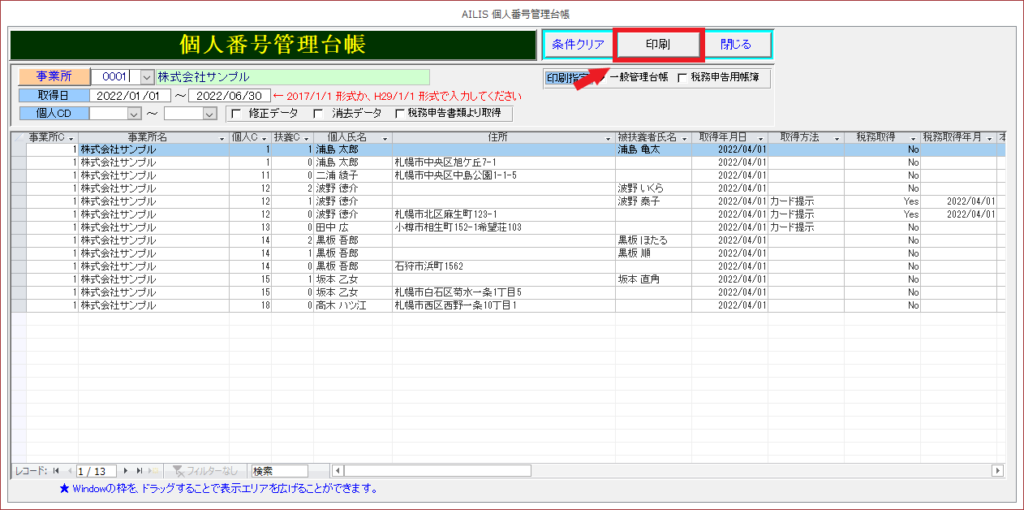Click the 閉じる button
This screenshot has height=510, width=1024.
pos(735,45)
